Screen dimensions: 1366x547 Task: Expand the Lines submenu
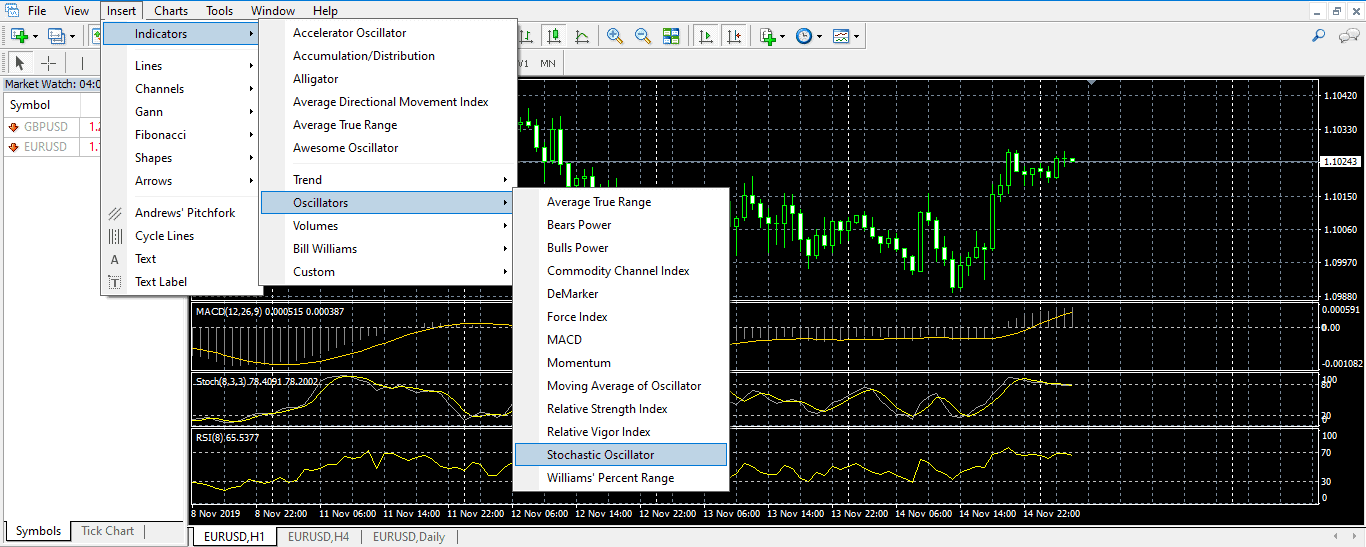pos(182,66)
